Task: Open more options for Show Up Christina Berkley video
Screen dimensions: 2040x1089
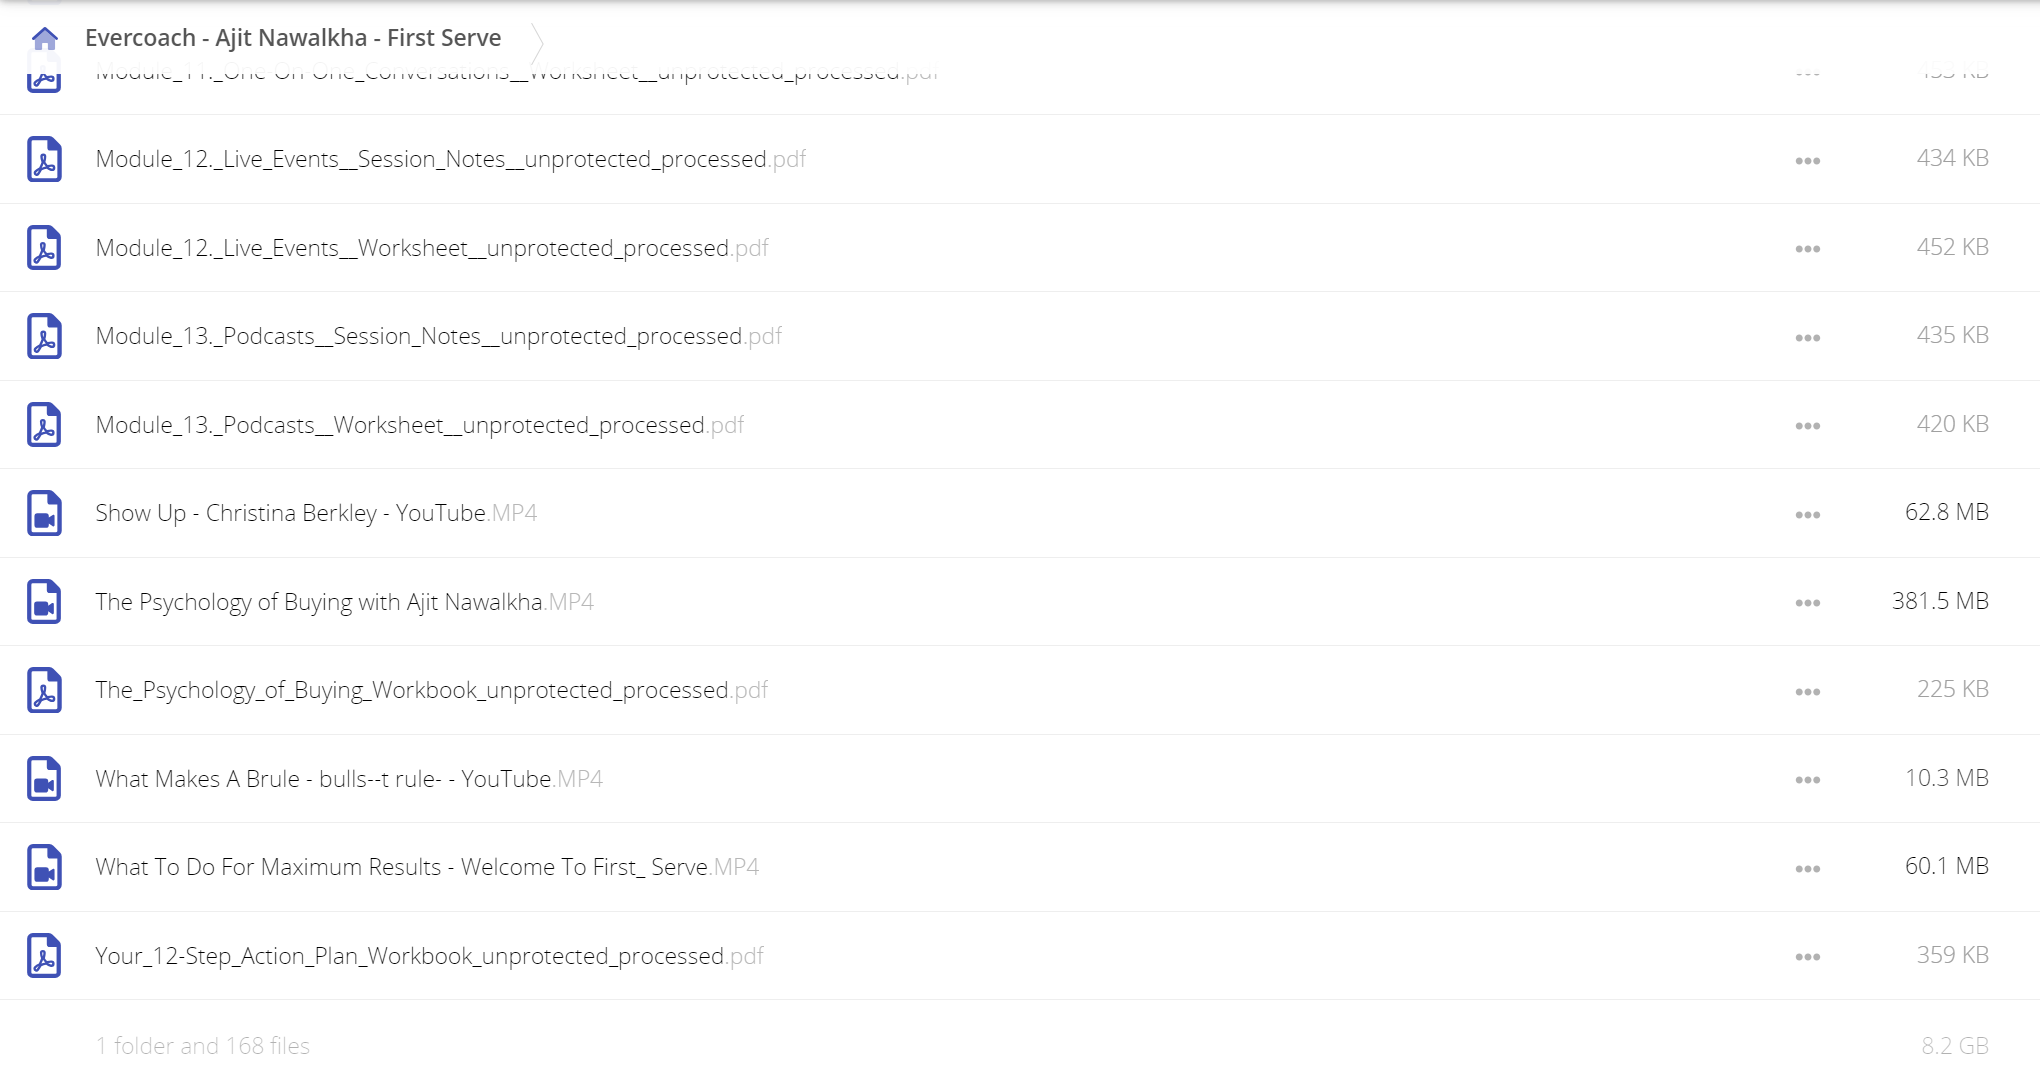Action: point(1807,515)
